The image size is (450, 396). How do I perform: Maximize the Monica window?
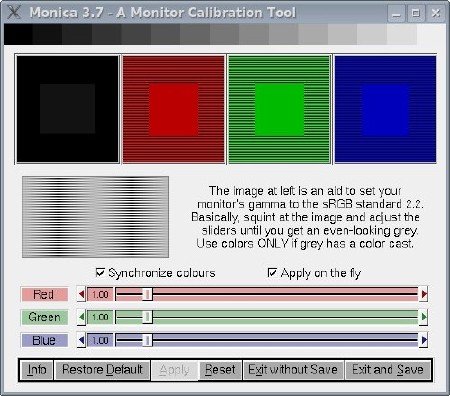click(416, 13)
